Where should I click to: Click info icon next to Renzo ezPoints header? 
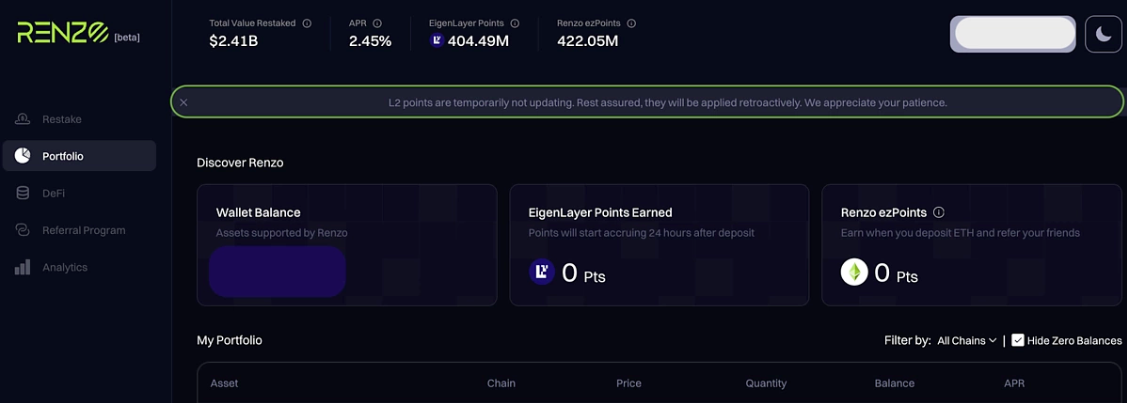631,23
